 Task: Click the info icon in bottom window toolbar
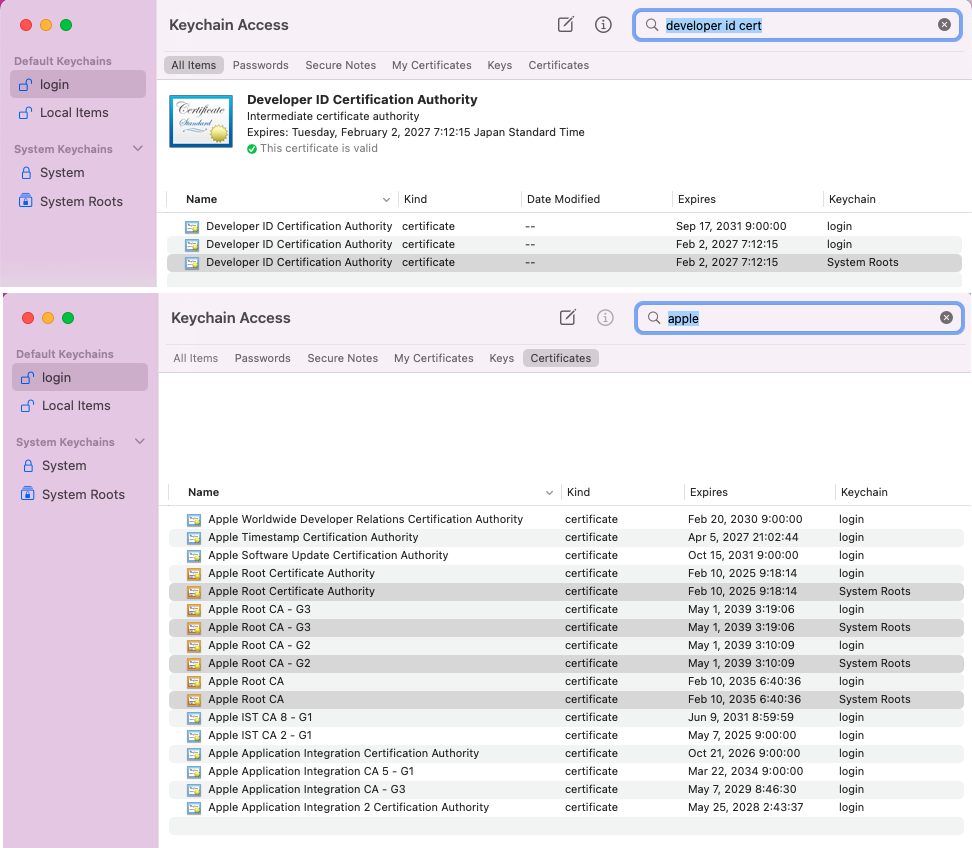[605, 317]
